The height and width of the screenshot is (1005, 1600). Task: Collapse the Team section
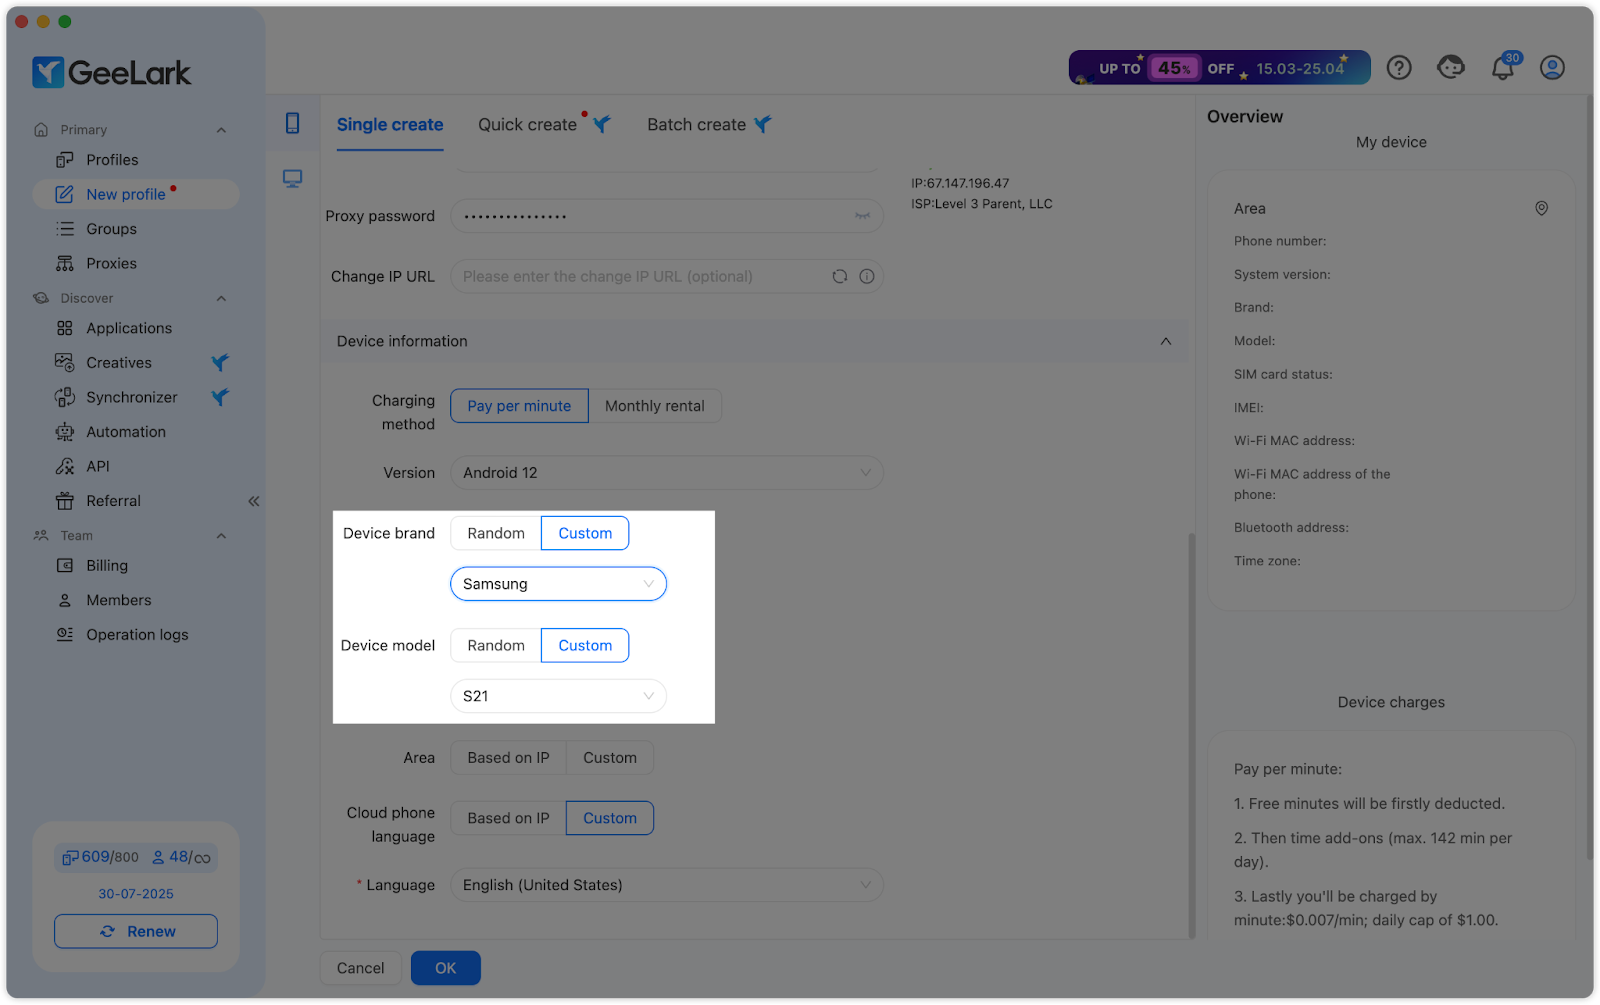pyautogui.click(x=221, y=536)
